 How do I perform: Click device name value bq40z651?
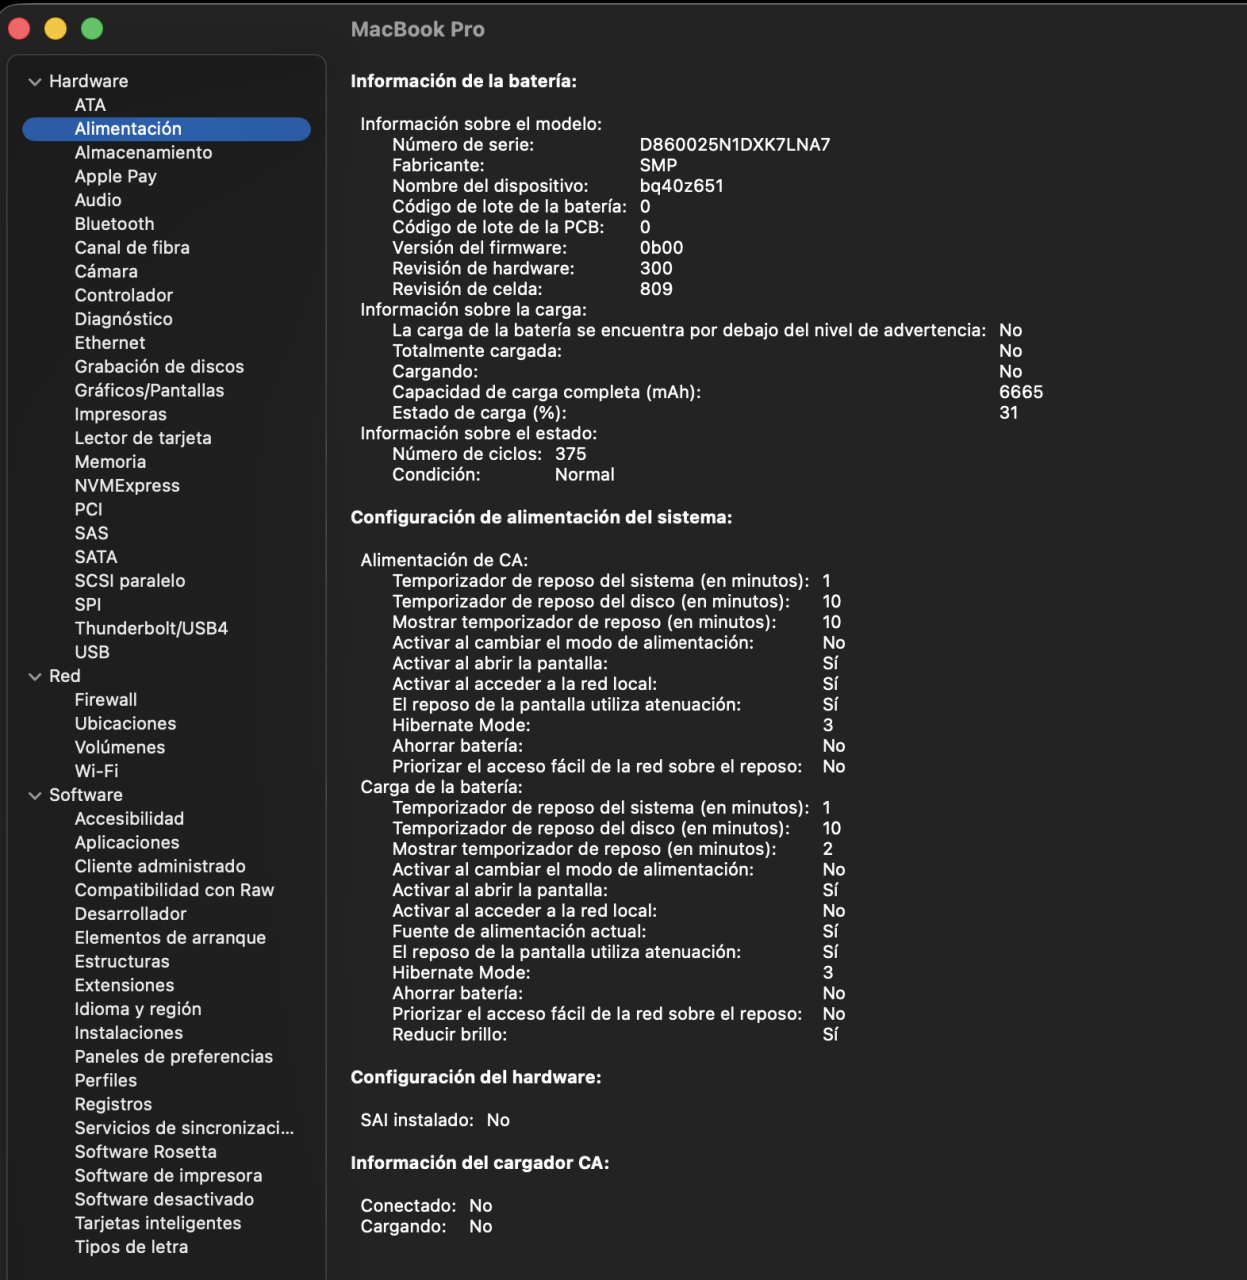(x=681, y=186)
